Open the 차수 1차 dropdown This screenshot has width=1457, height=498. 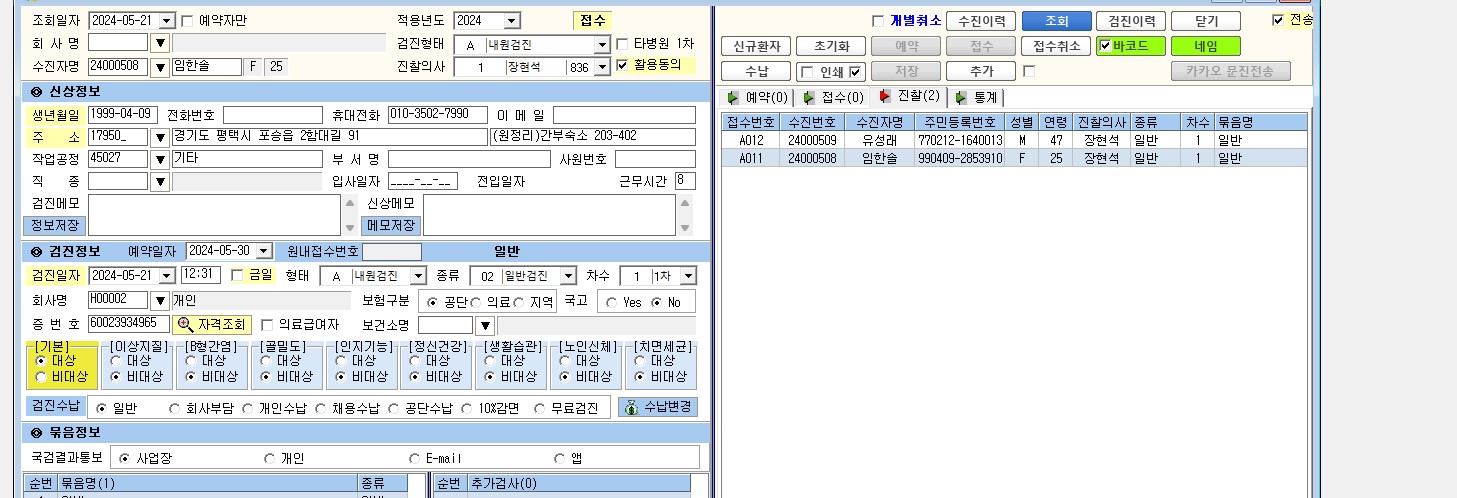[x=688, y=276]
